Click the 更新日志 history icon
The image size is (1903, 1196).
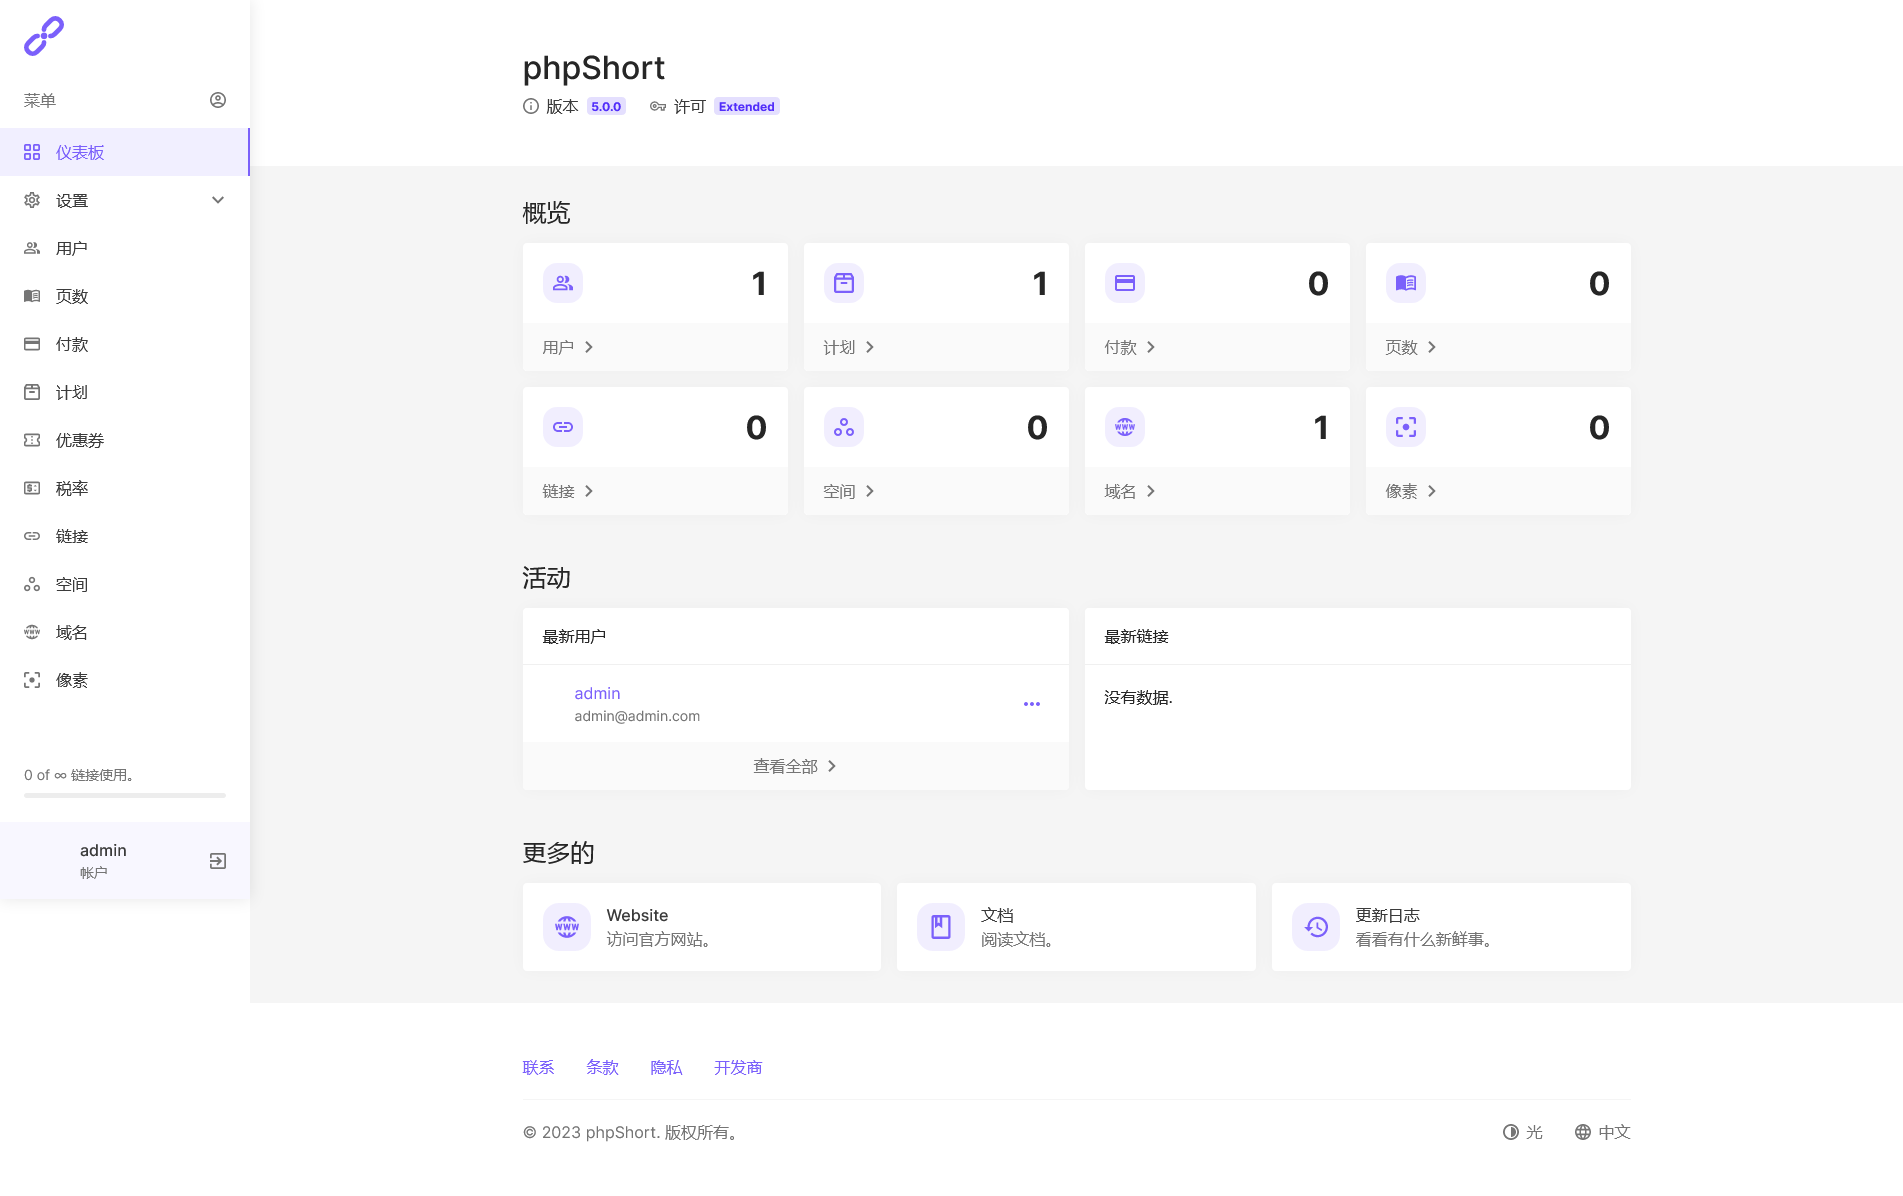click(x=1316, y=927)
